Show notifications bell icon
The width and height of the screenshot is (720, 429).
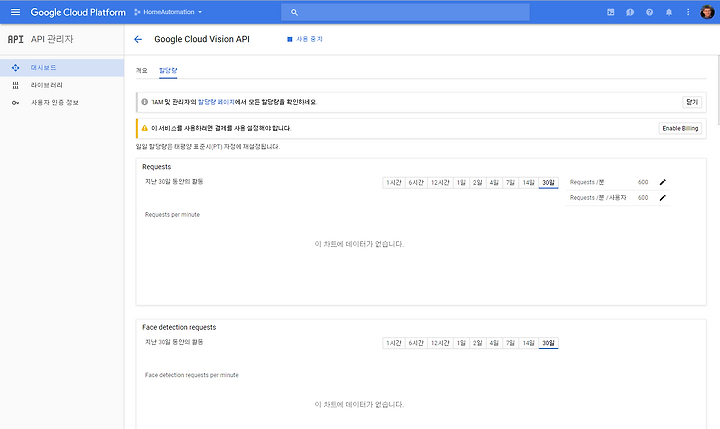coord(669,12)
